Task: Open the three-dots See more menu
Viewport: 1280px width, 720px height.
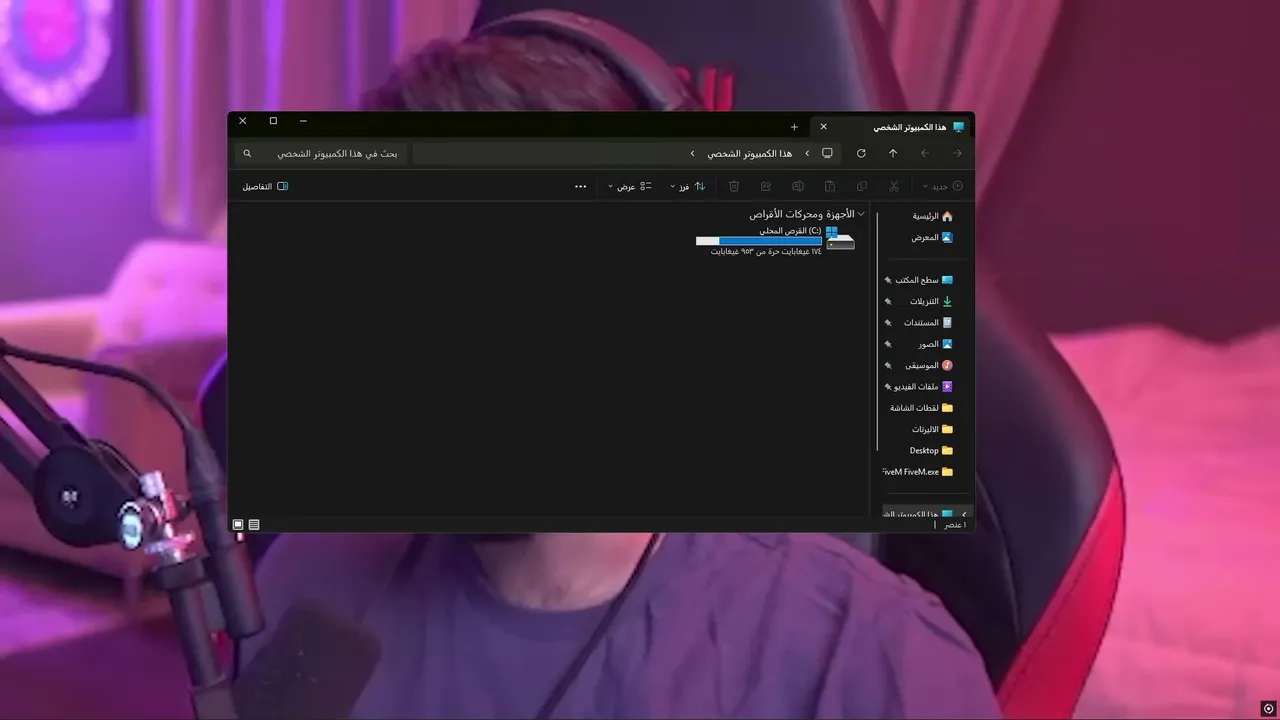Action: point(581,186)
